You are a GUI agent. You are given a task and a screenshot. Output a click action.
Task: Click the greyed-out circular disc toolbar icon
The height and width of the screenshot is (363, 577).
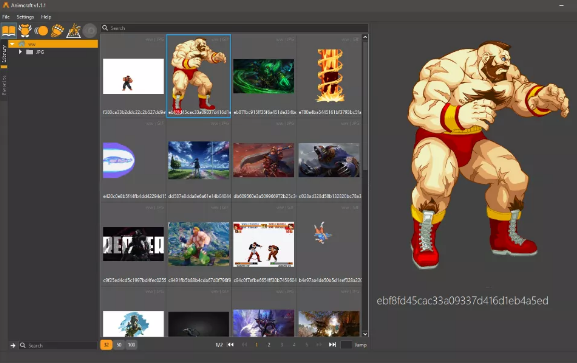(x=89, y=31)
